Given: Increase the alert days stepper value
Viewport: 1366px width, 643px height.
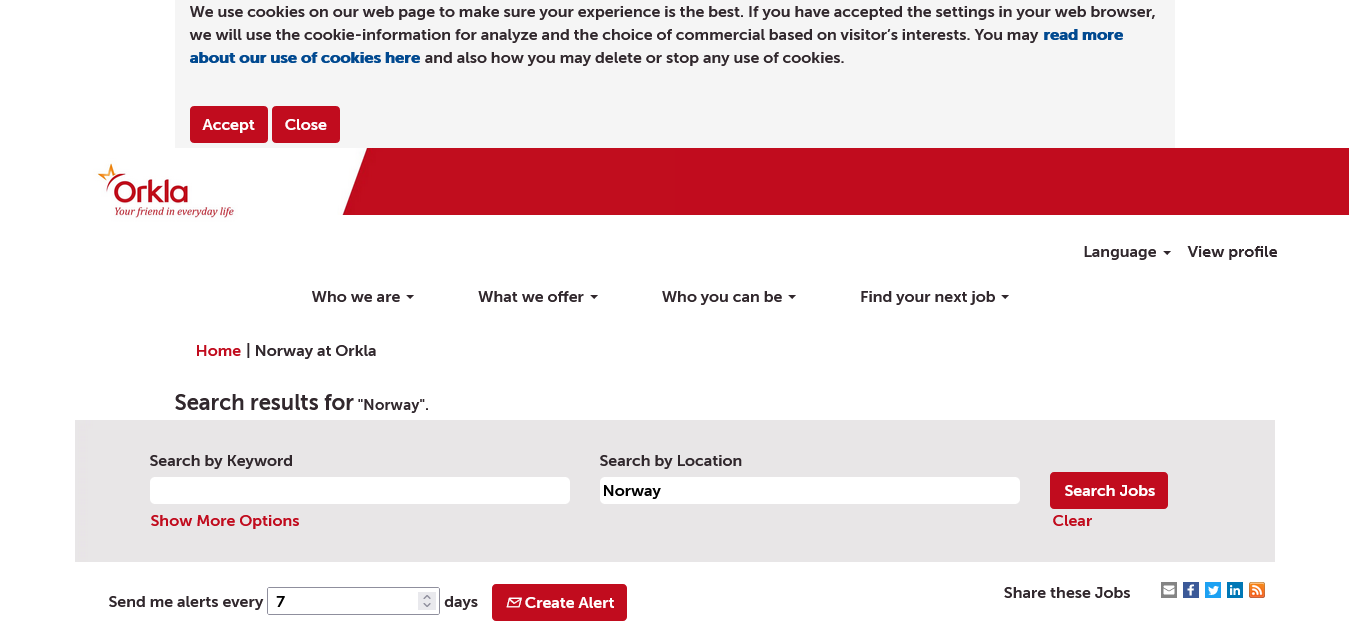Looking at the screenshot, I should point(427,596).
